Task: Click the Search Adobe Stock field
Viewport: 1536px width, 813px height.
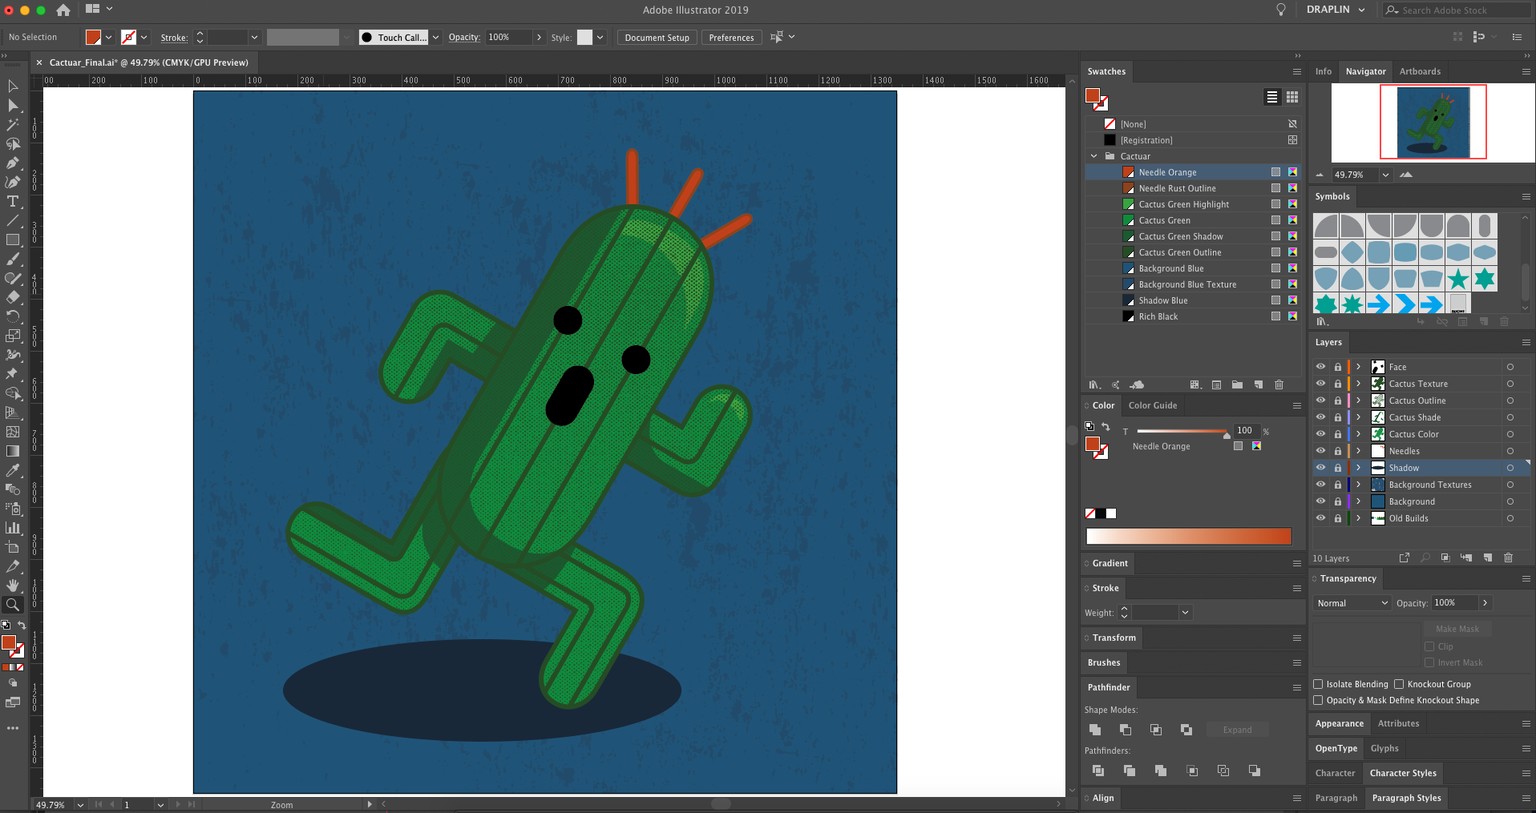Action: (1456, 10)
